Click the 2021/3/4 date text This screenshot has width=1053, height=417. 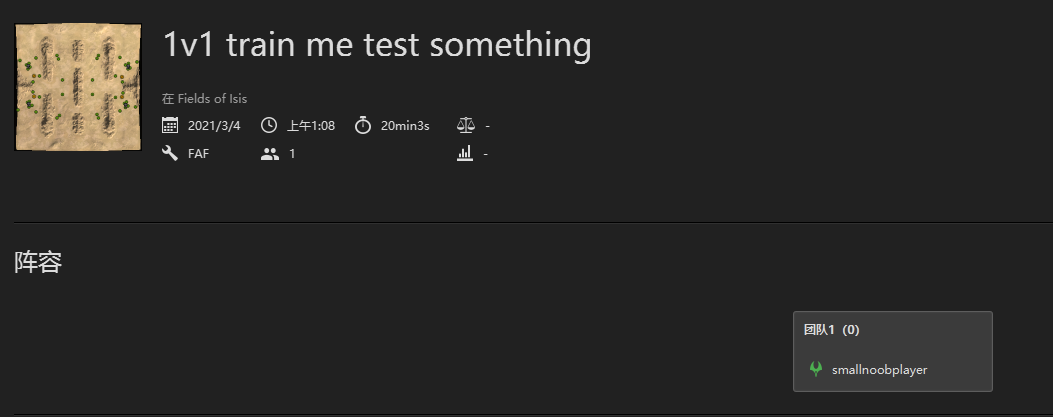[214, 126]
